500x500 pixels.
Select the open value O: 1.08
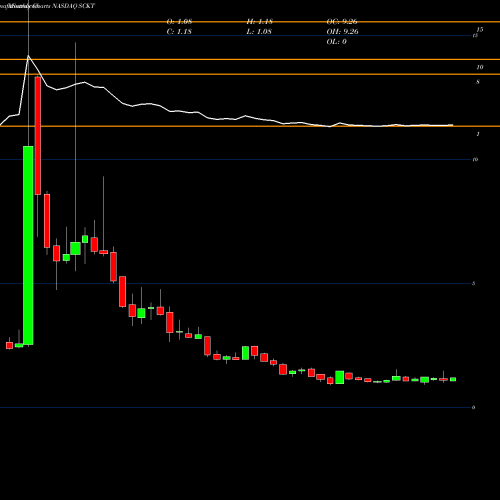point(179,22)
